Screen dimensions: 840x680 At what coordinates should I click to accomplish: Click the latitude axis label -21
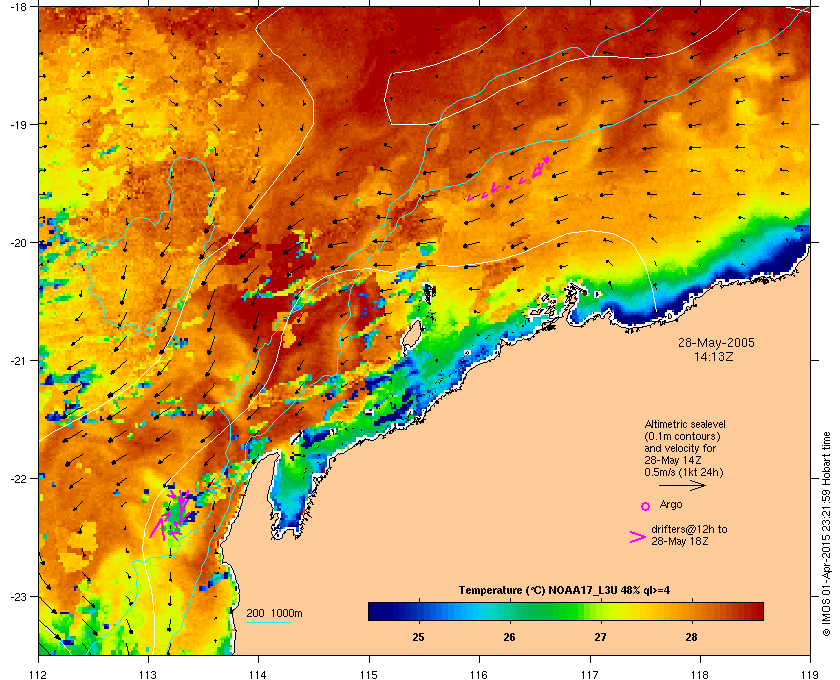[x=18, y=360]
